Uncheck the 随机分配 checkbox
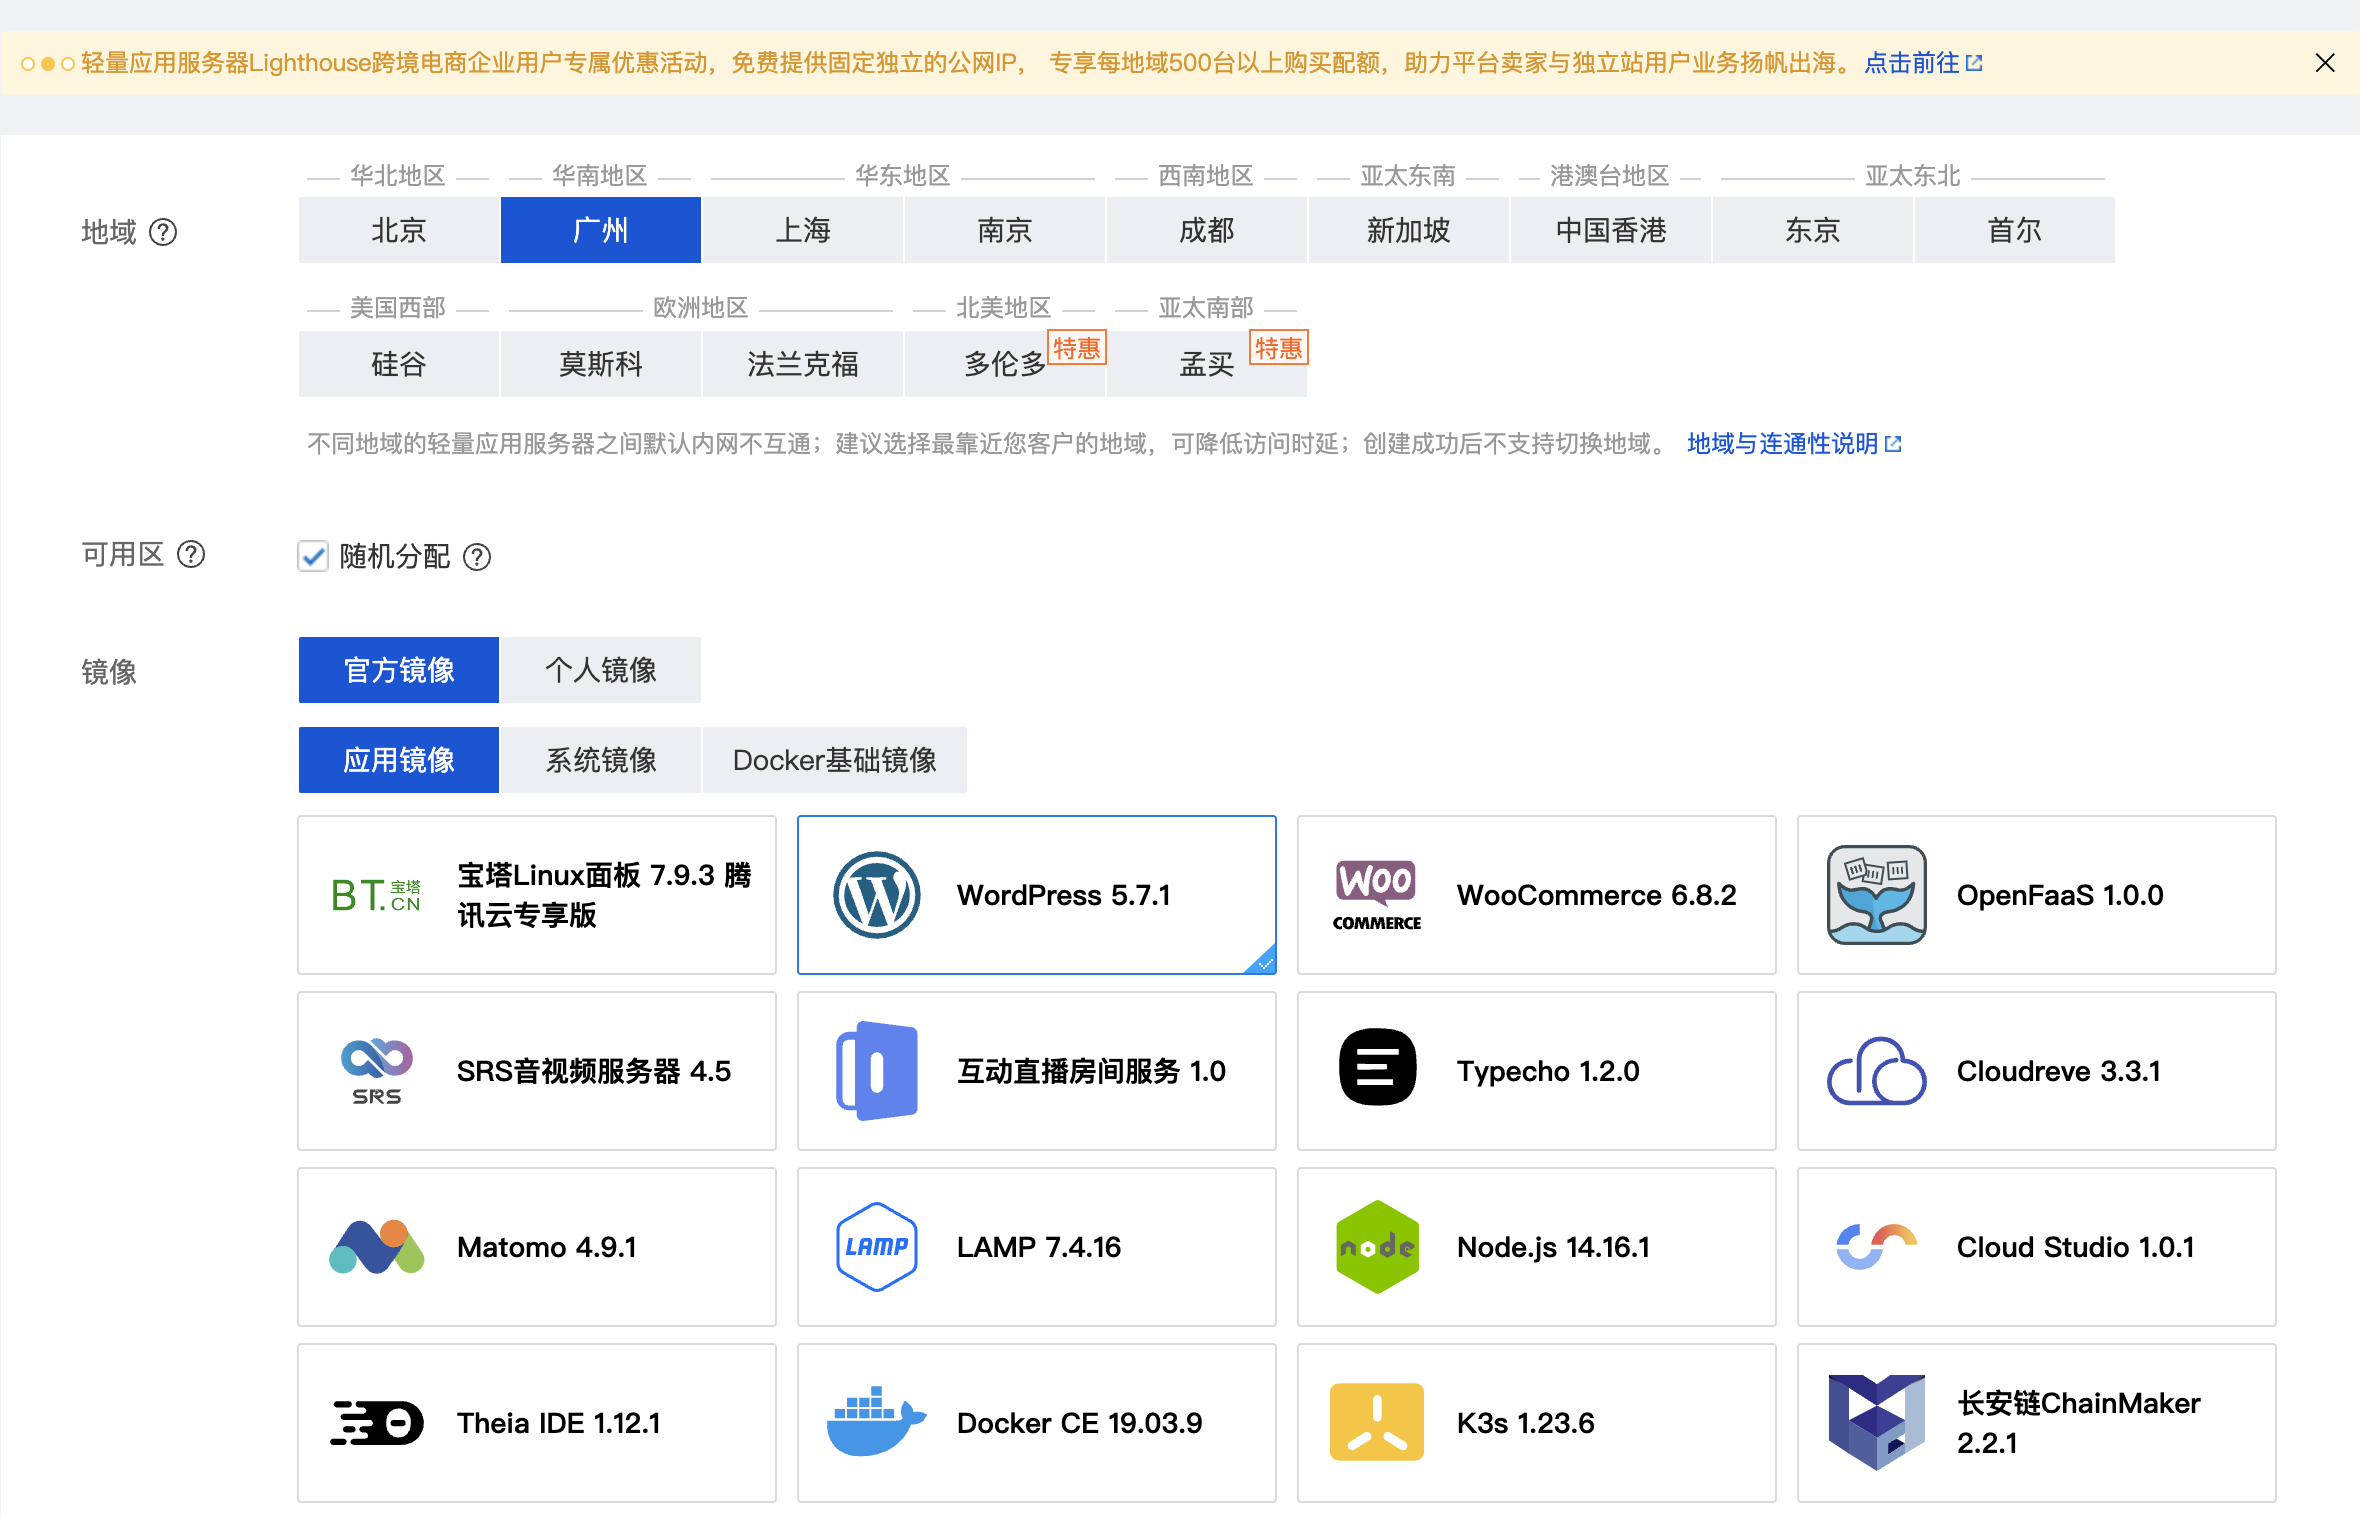 313,556
